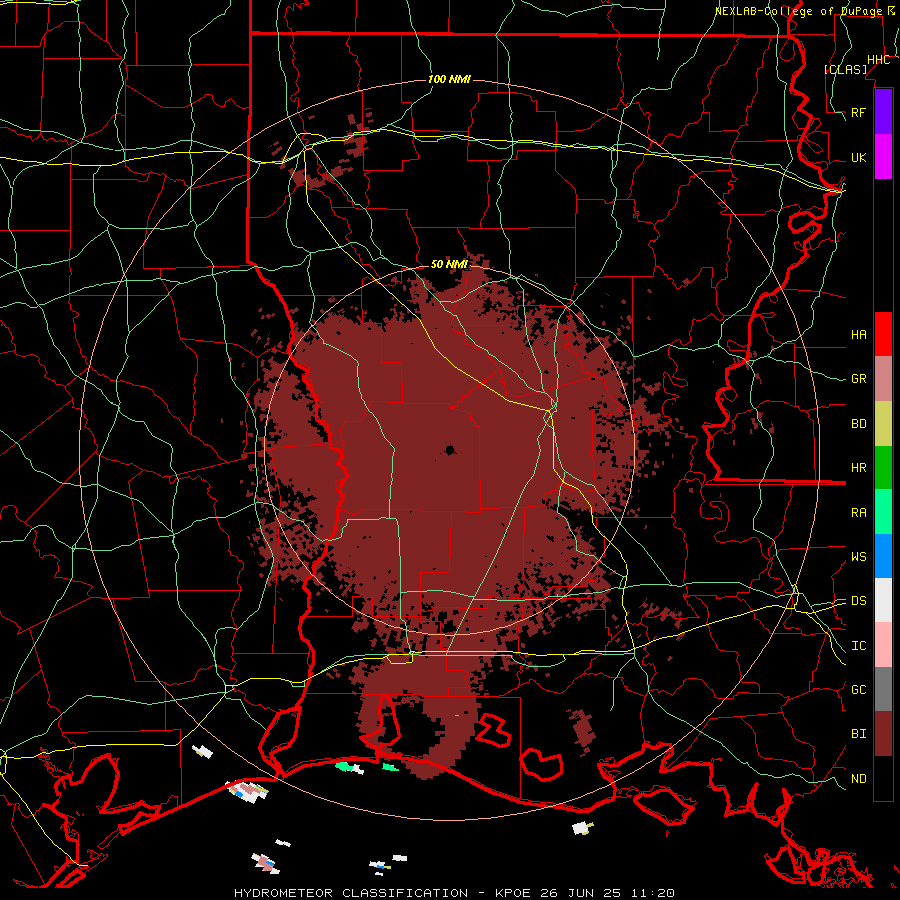Click the '100 NMI' range ring label
This screenshot has height=900, width=900.
[449, 79]
